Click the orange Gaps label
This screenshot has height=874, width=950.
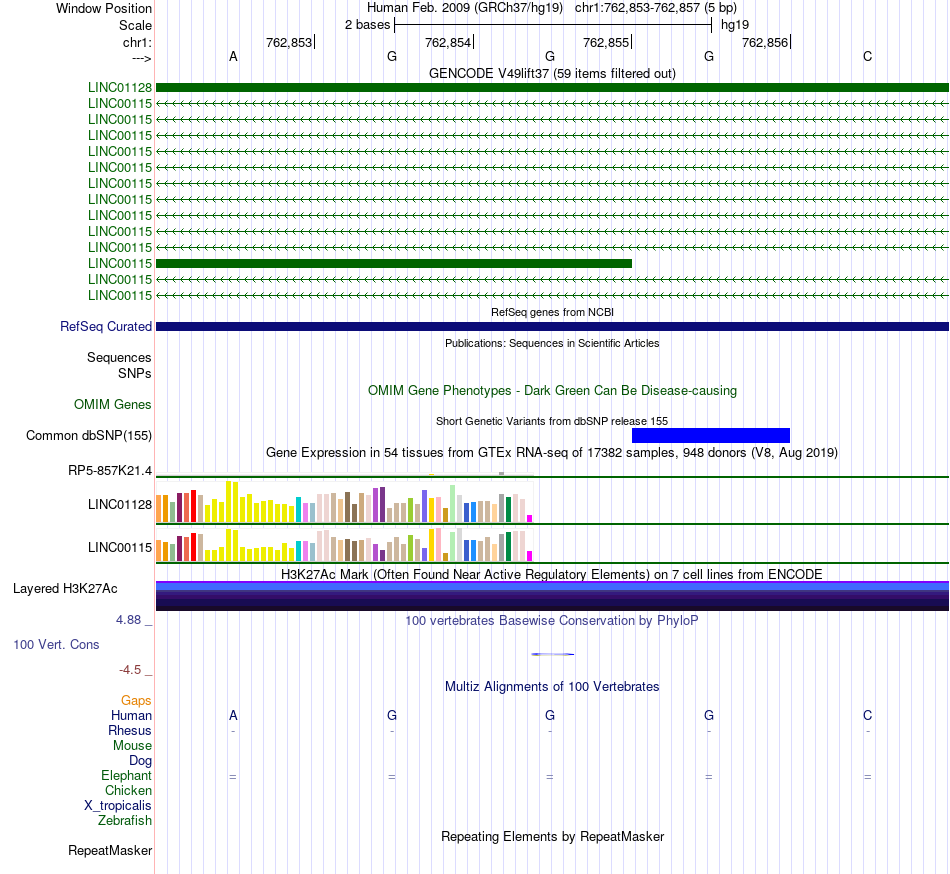coord(136,701)
